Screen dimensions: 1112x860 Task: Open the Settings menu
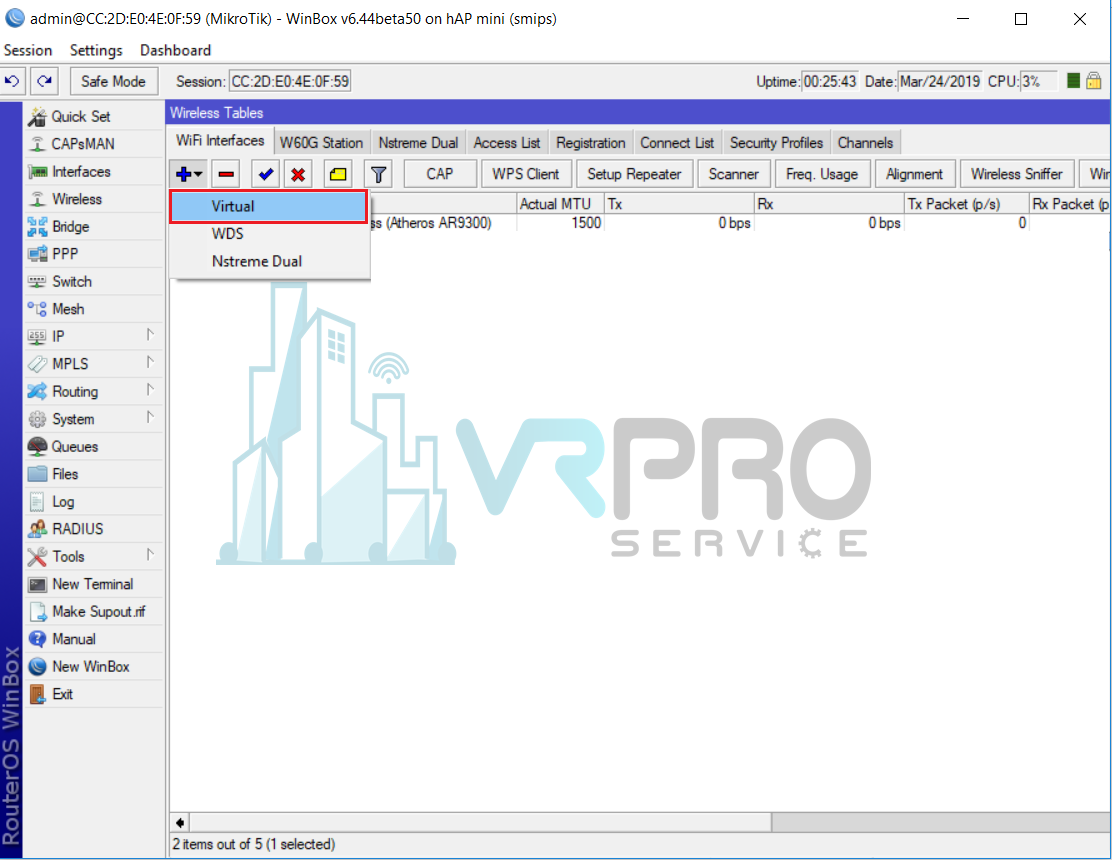point(96,50)
